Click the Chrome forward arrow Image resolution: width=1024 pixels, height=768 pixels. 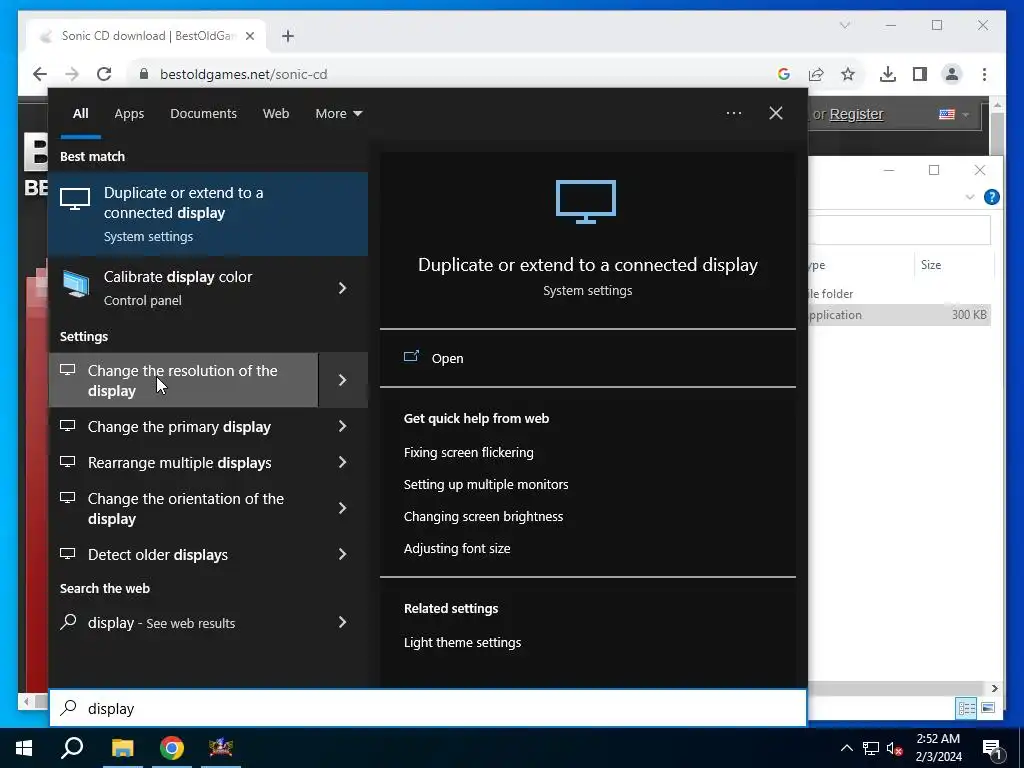(72, 74)
